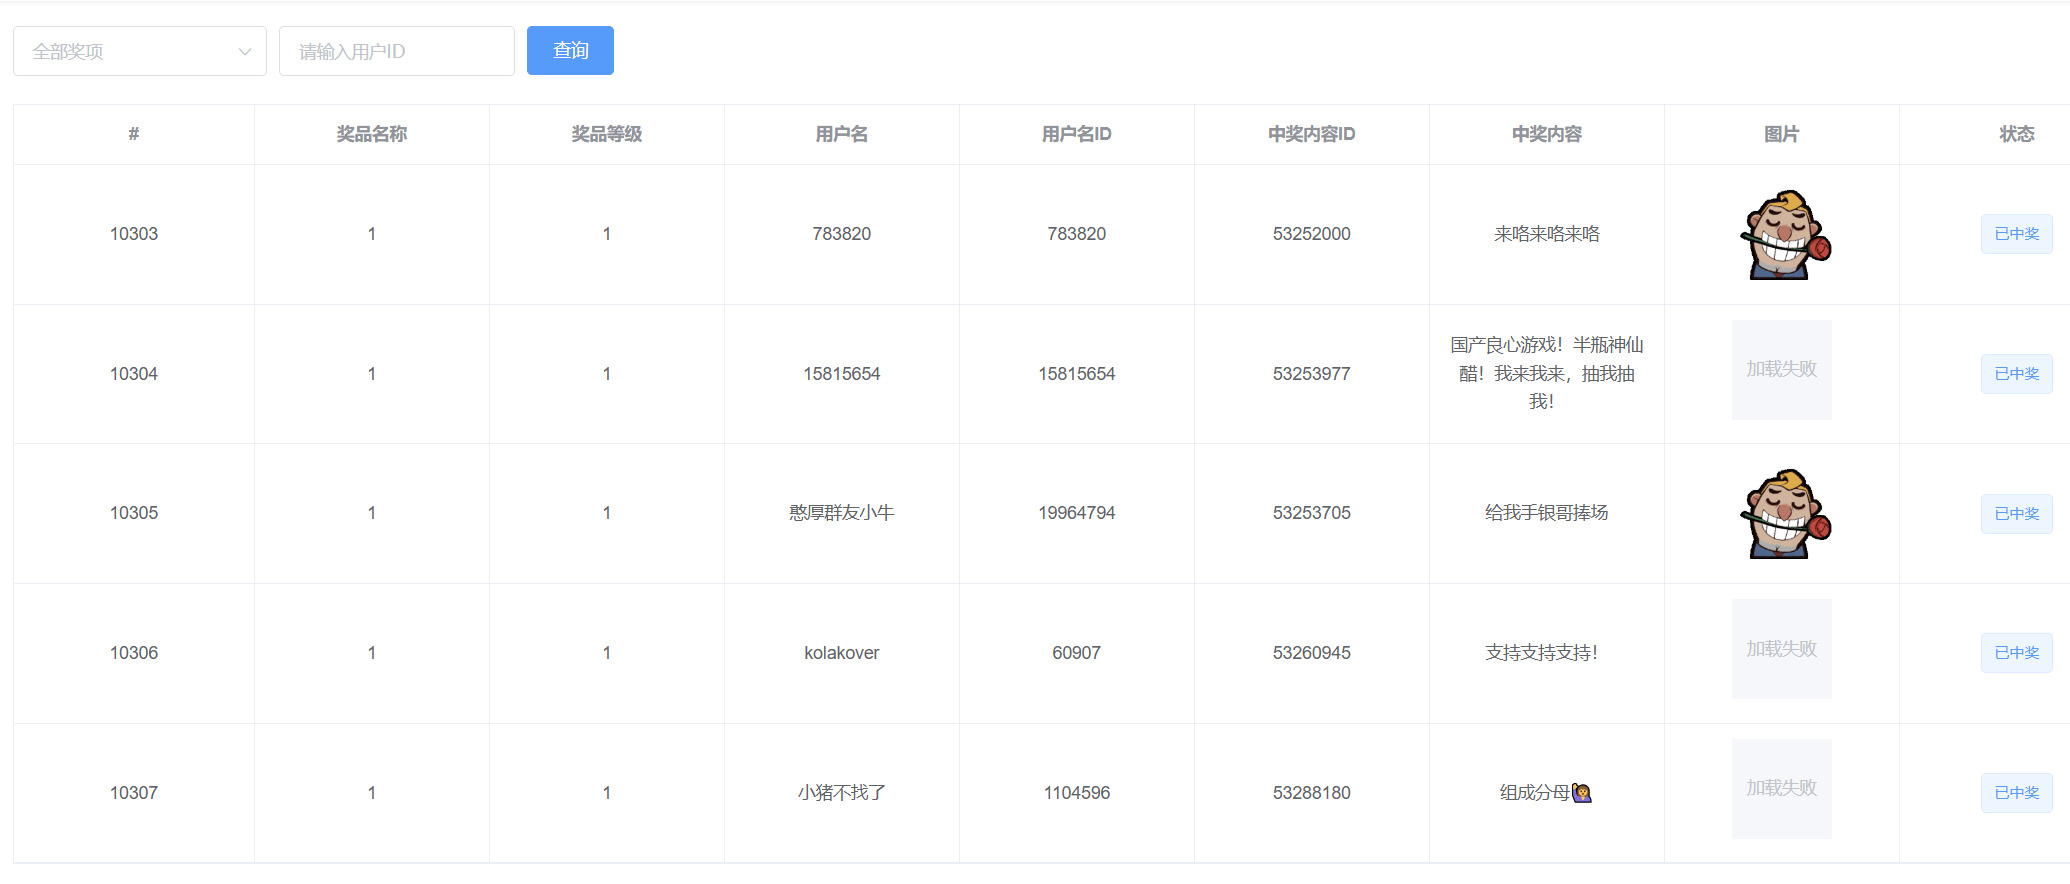The width and height of the screenshot is (2070, 884).
Task: Click the 图片 column header
Action: click(1782, 134)
